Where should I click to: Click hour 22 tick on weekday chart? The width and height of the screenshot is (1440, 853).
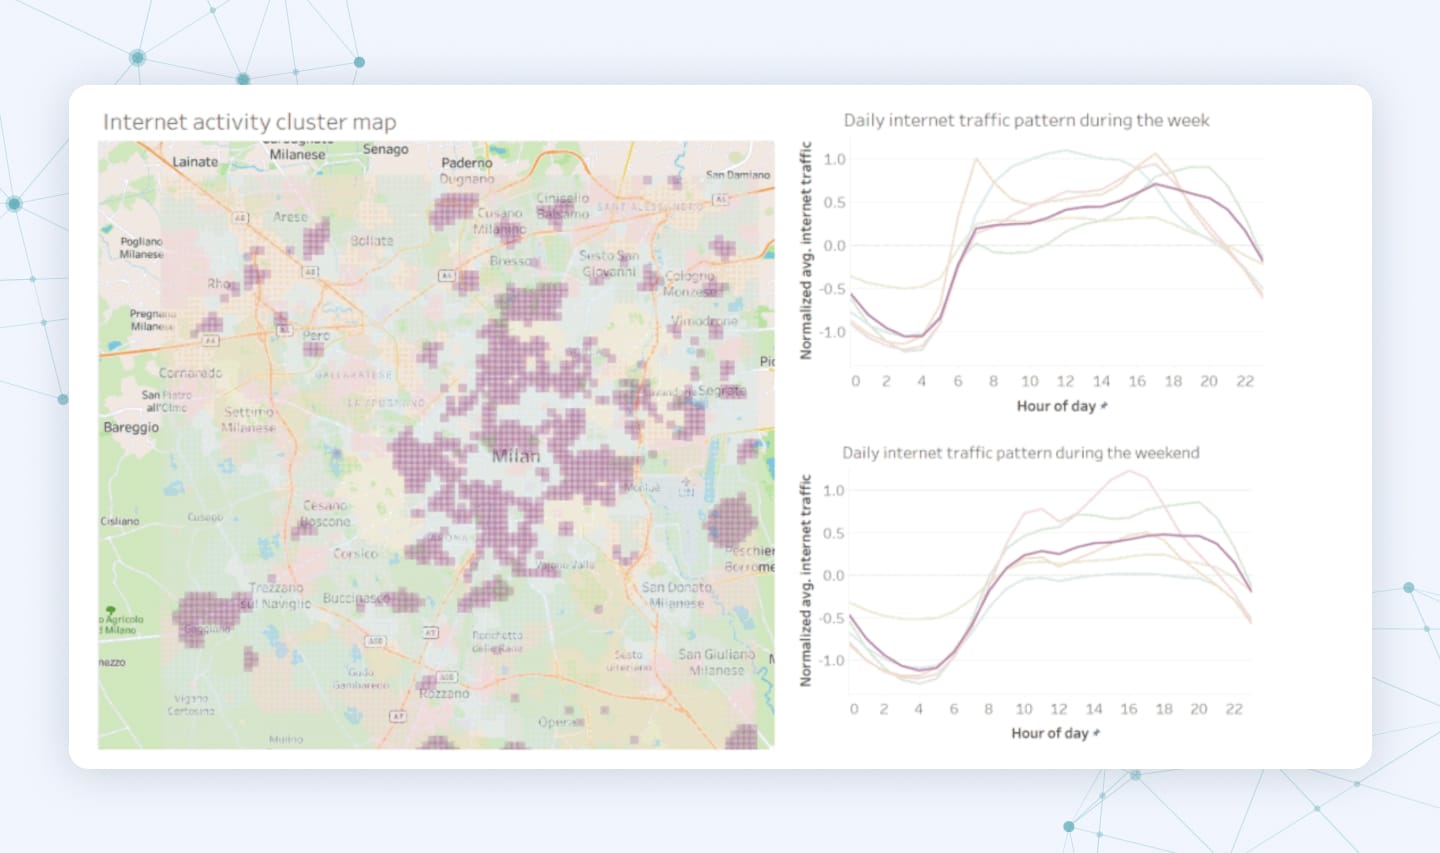tap(1245, 381)
